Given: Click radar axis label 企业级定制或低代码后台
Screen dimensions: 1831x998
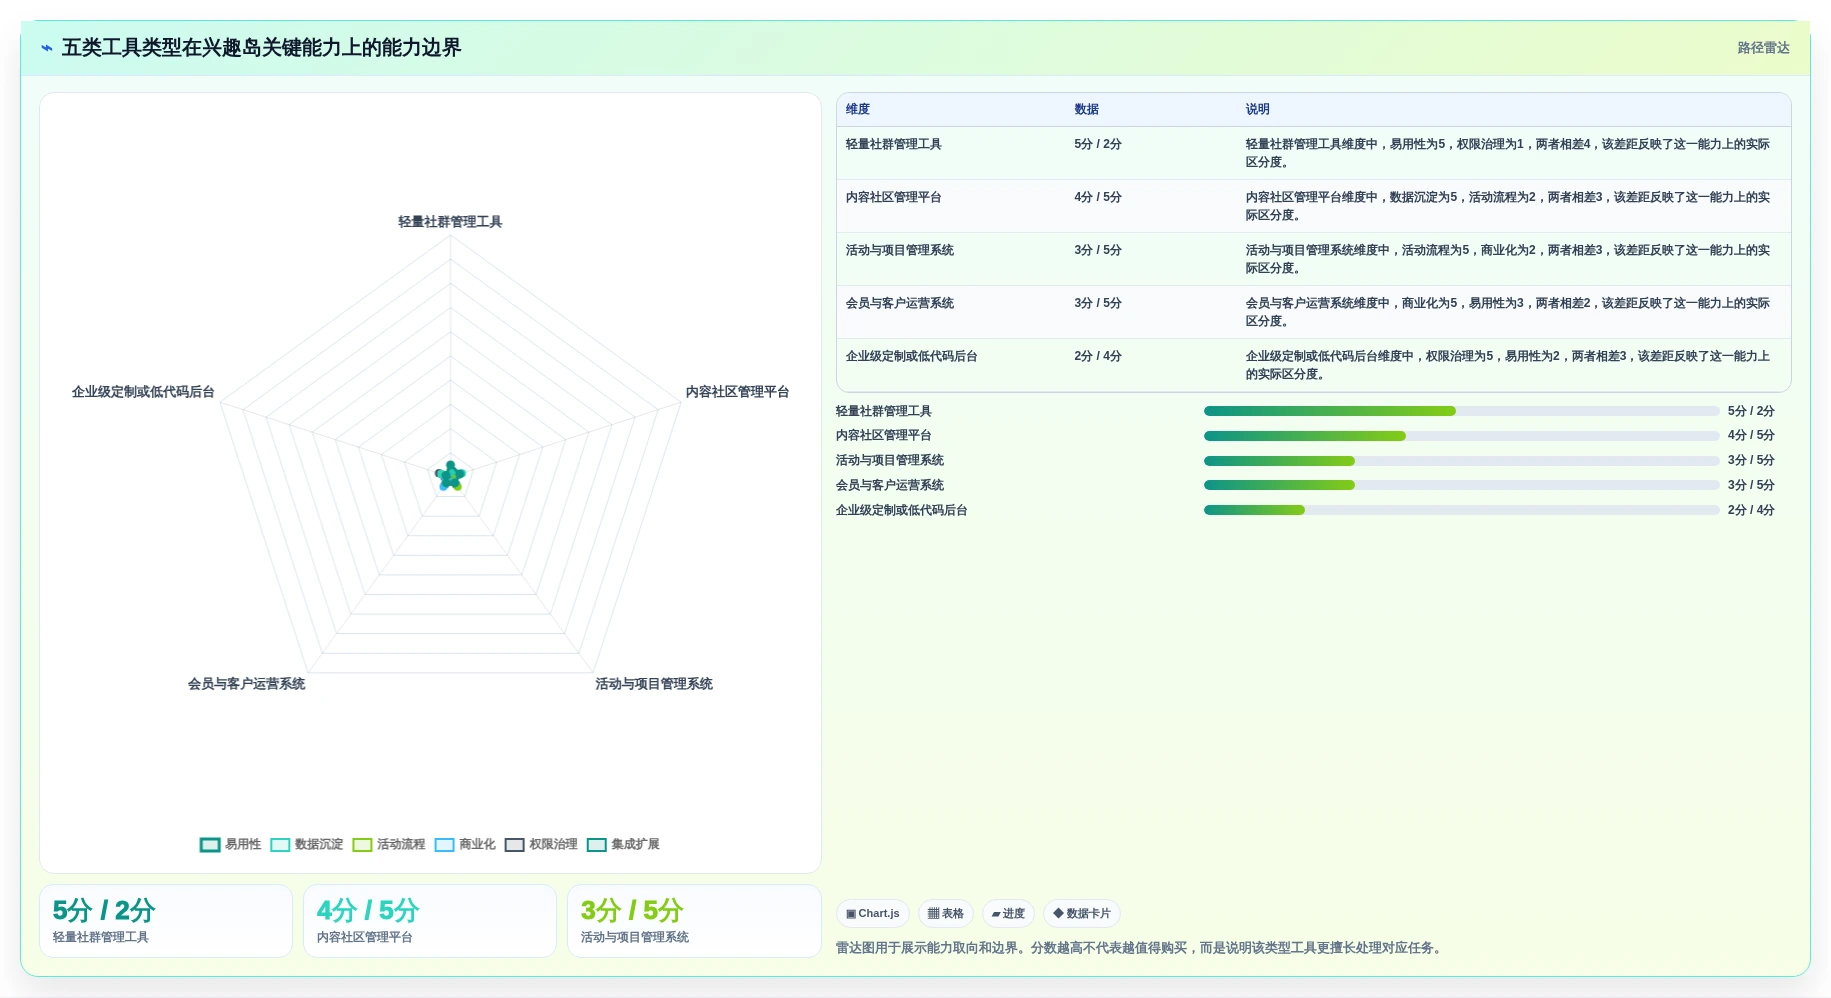Looking at the screenshot, I should click(x=143, y=392).
